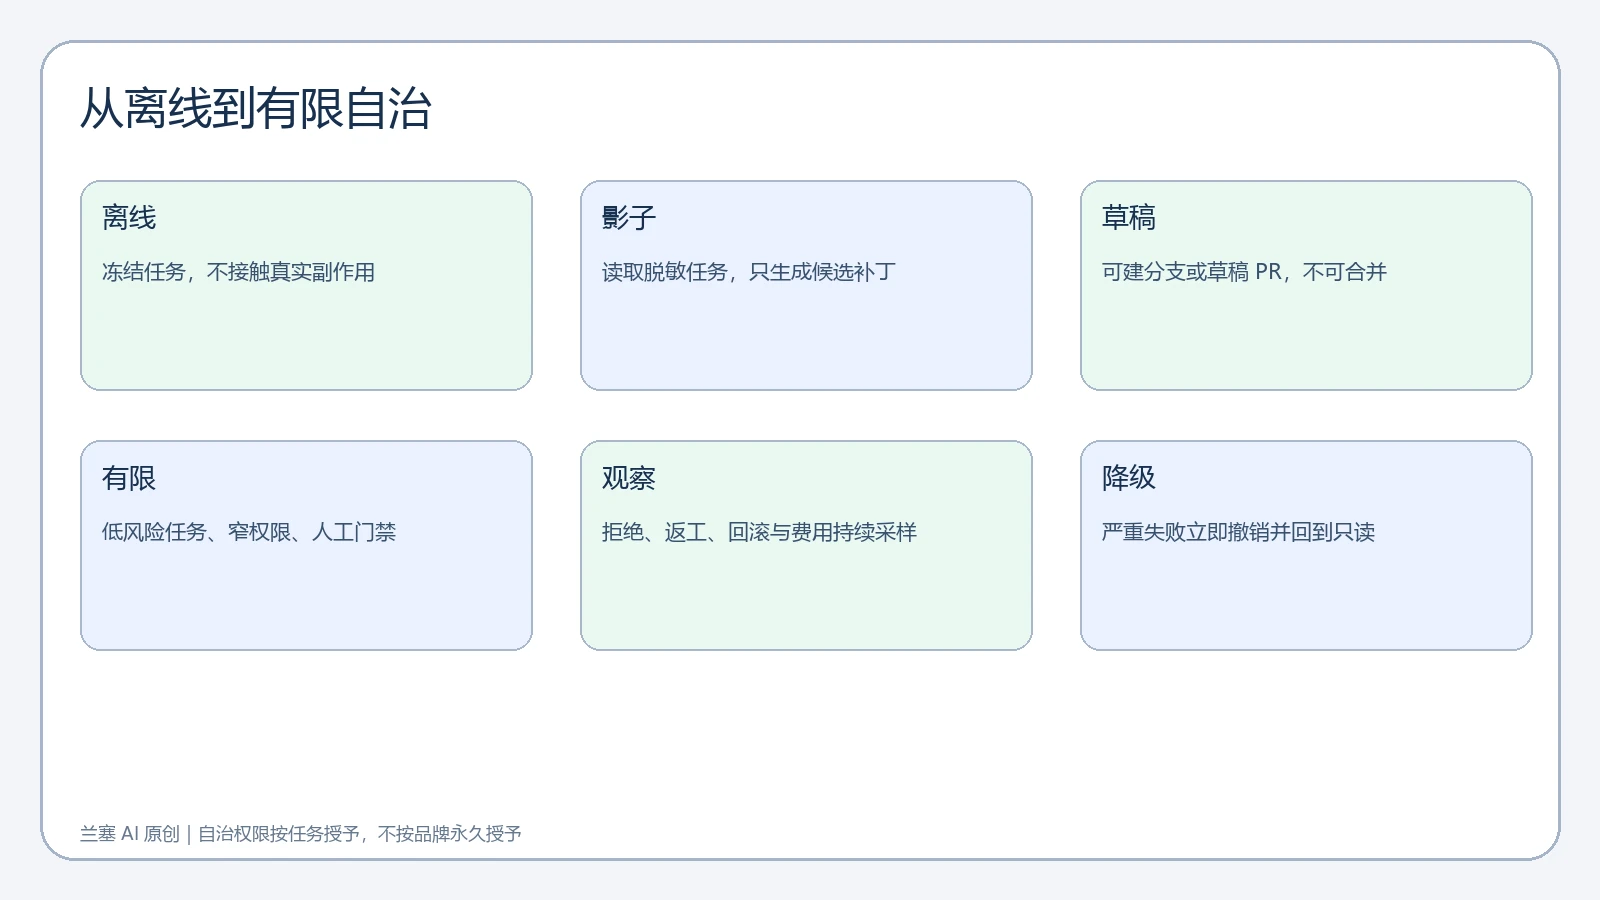Click the footer text 兰塞 AI 原创

[x=130, y=834]
